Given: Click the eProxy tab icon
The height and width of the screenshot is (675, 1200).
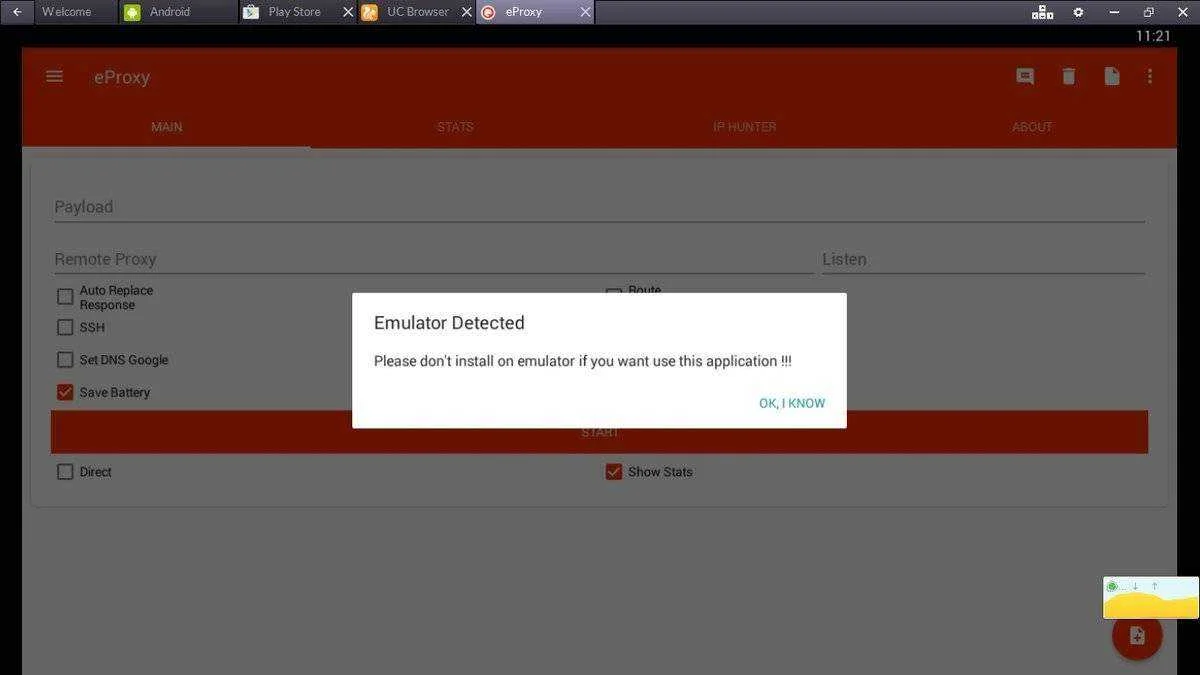Looking at the screenshot, I should click(488, 12).
